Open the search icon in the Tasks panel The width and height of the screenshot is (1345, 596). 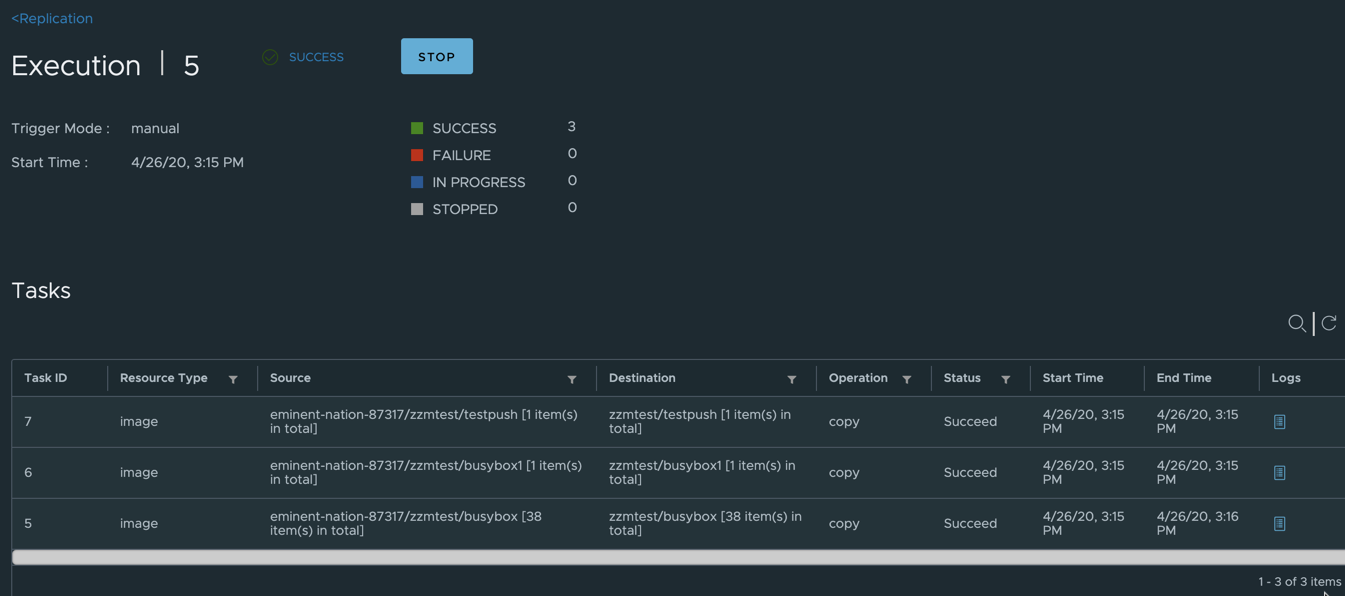(1297, 323)
